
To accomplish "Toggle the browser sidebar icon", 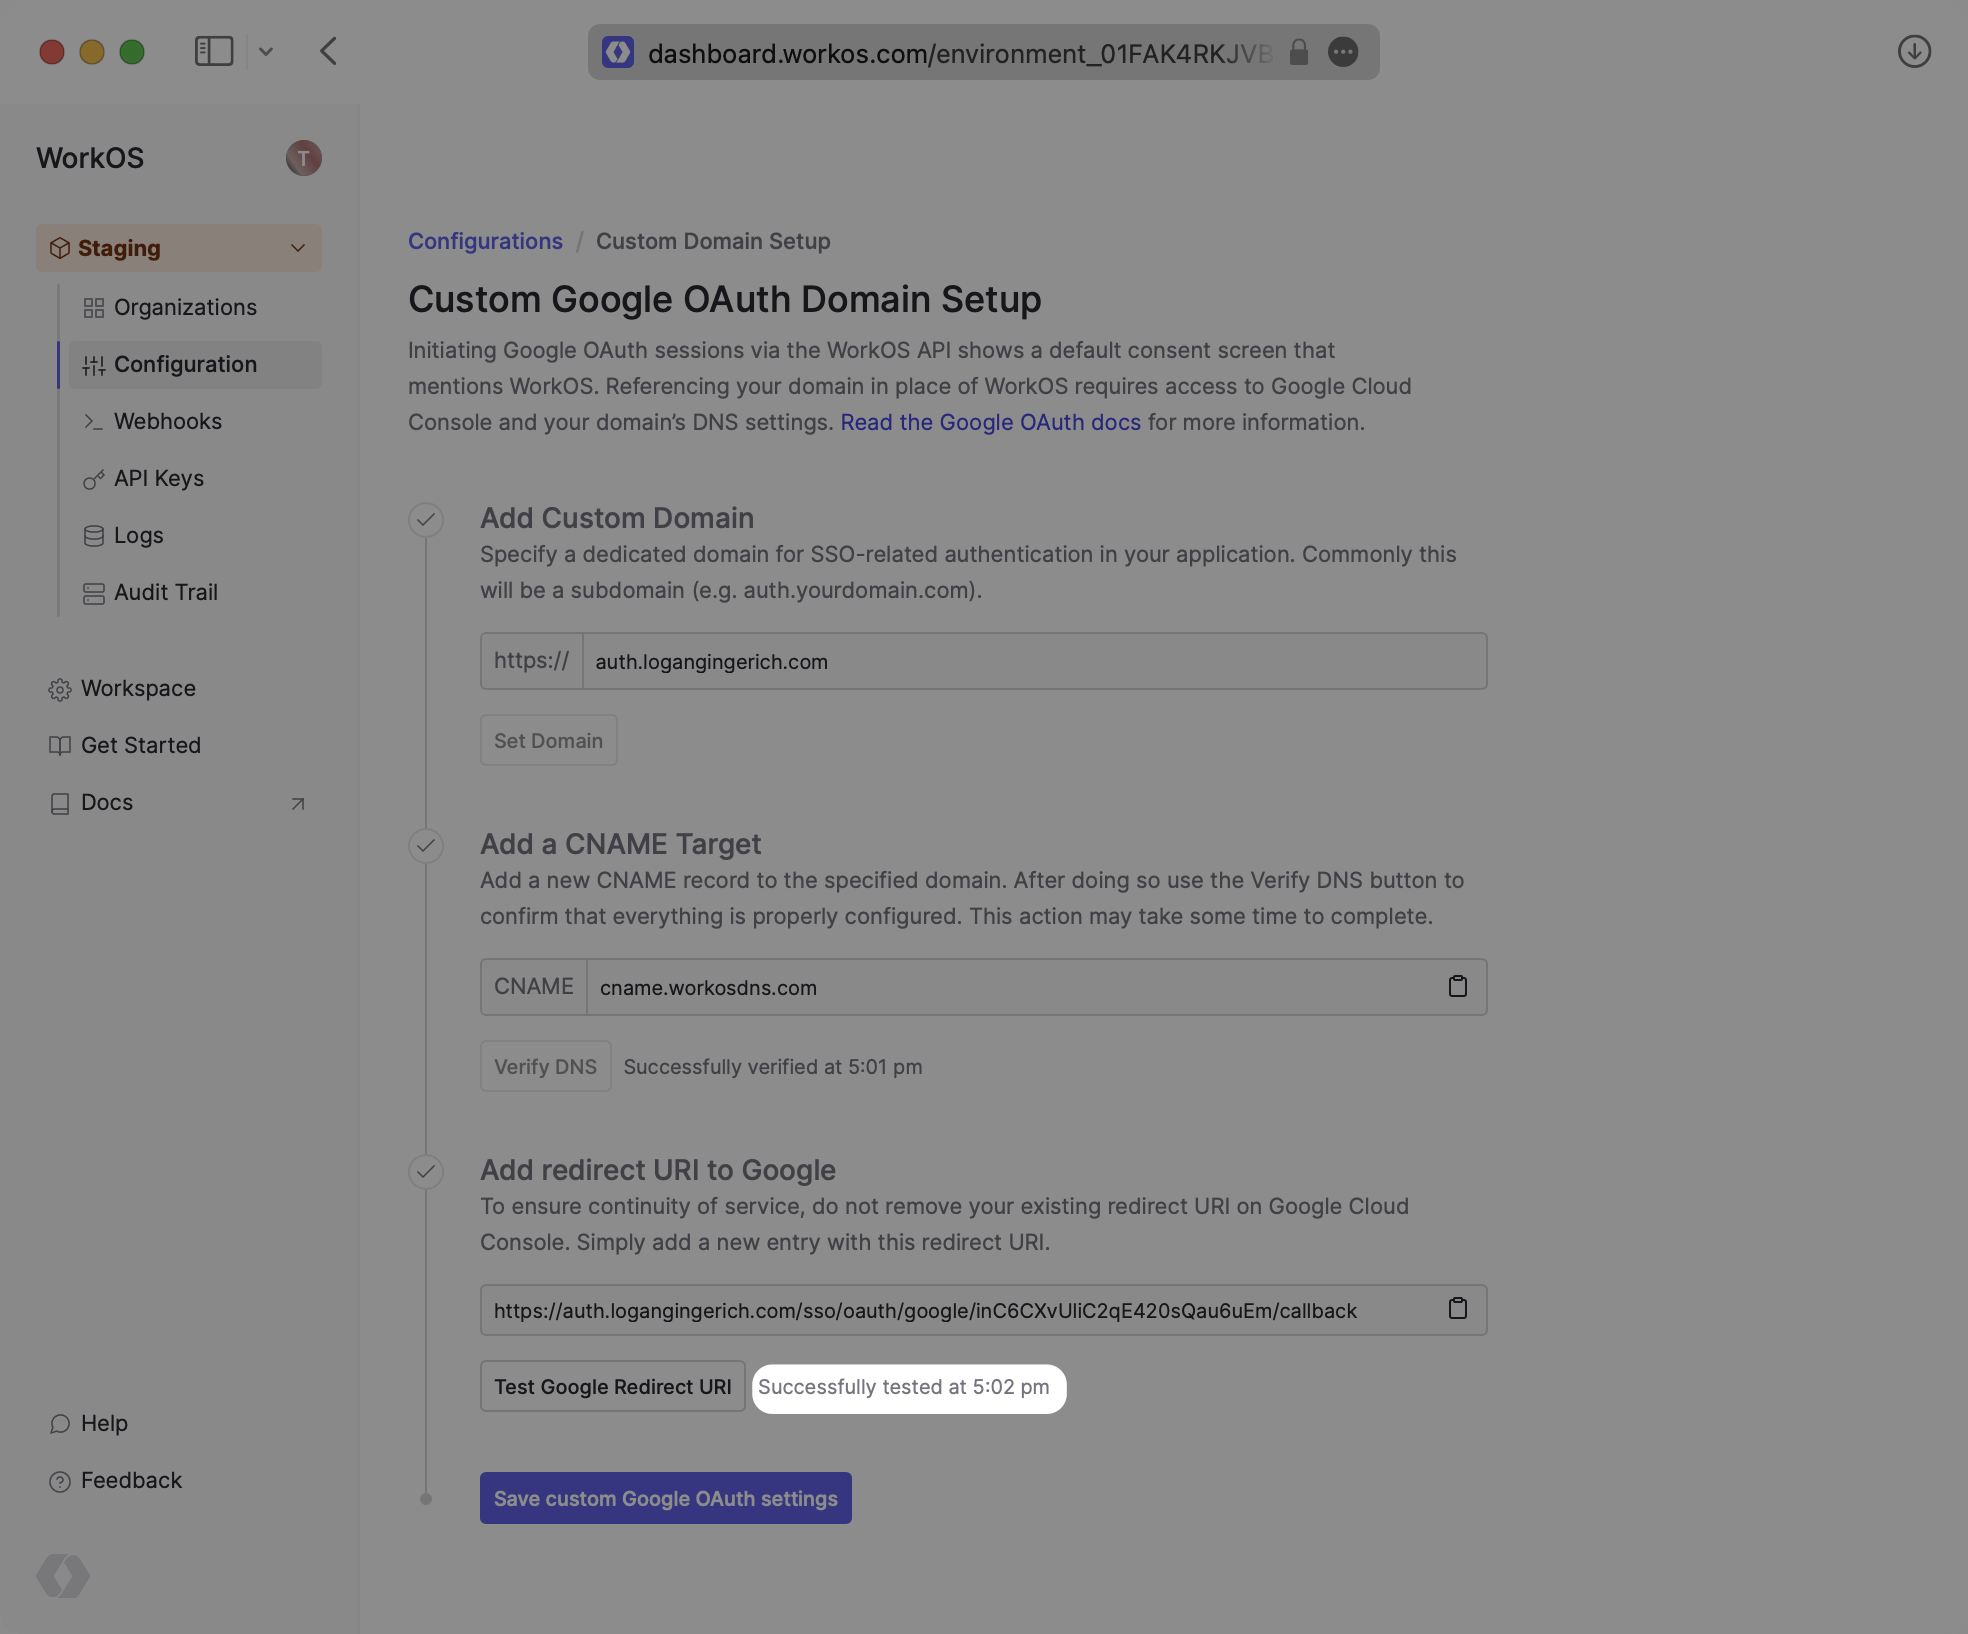I will (213, 52).
